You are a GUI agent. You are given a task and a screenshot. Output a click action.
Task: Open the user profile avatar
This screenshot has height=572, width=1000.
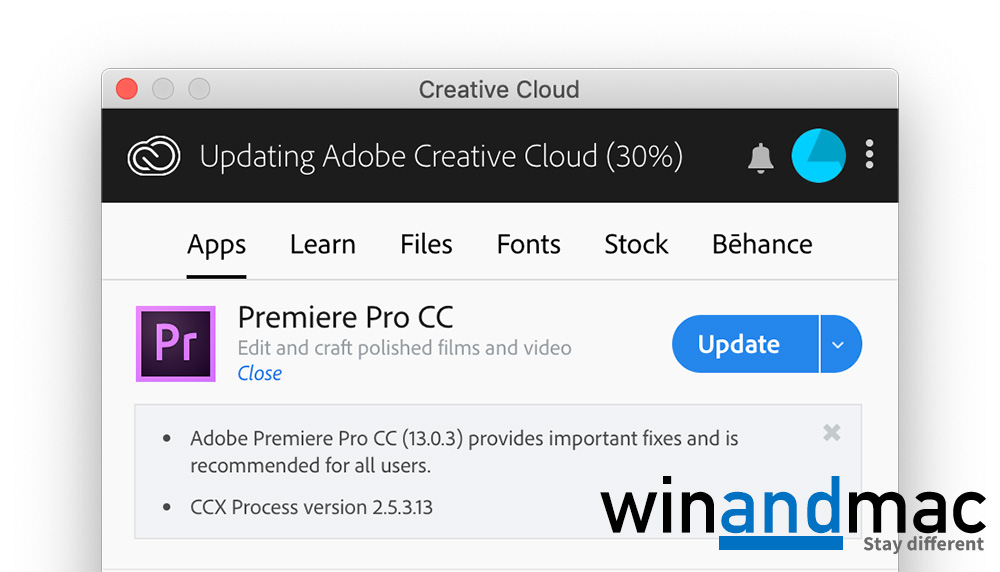(x=818, y=156)
